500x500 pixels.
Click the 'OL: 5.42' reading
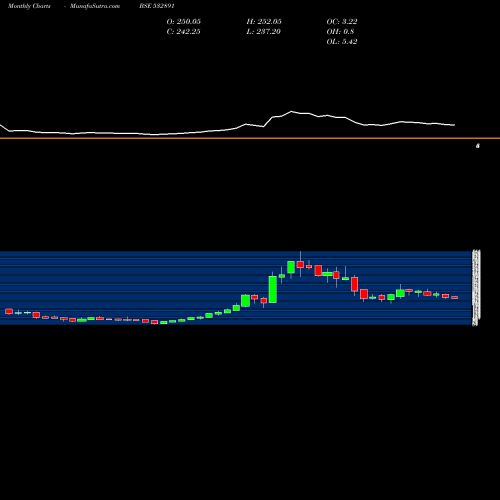(x=342, y=42)
